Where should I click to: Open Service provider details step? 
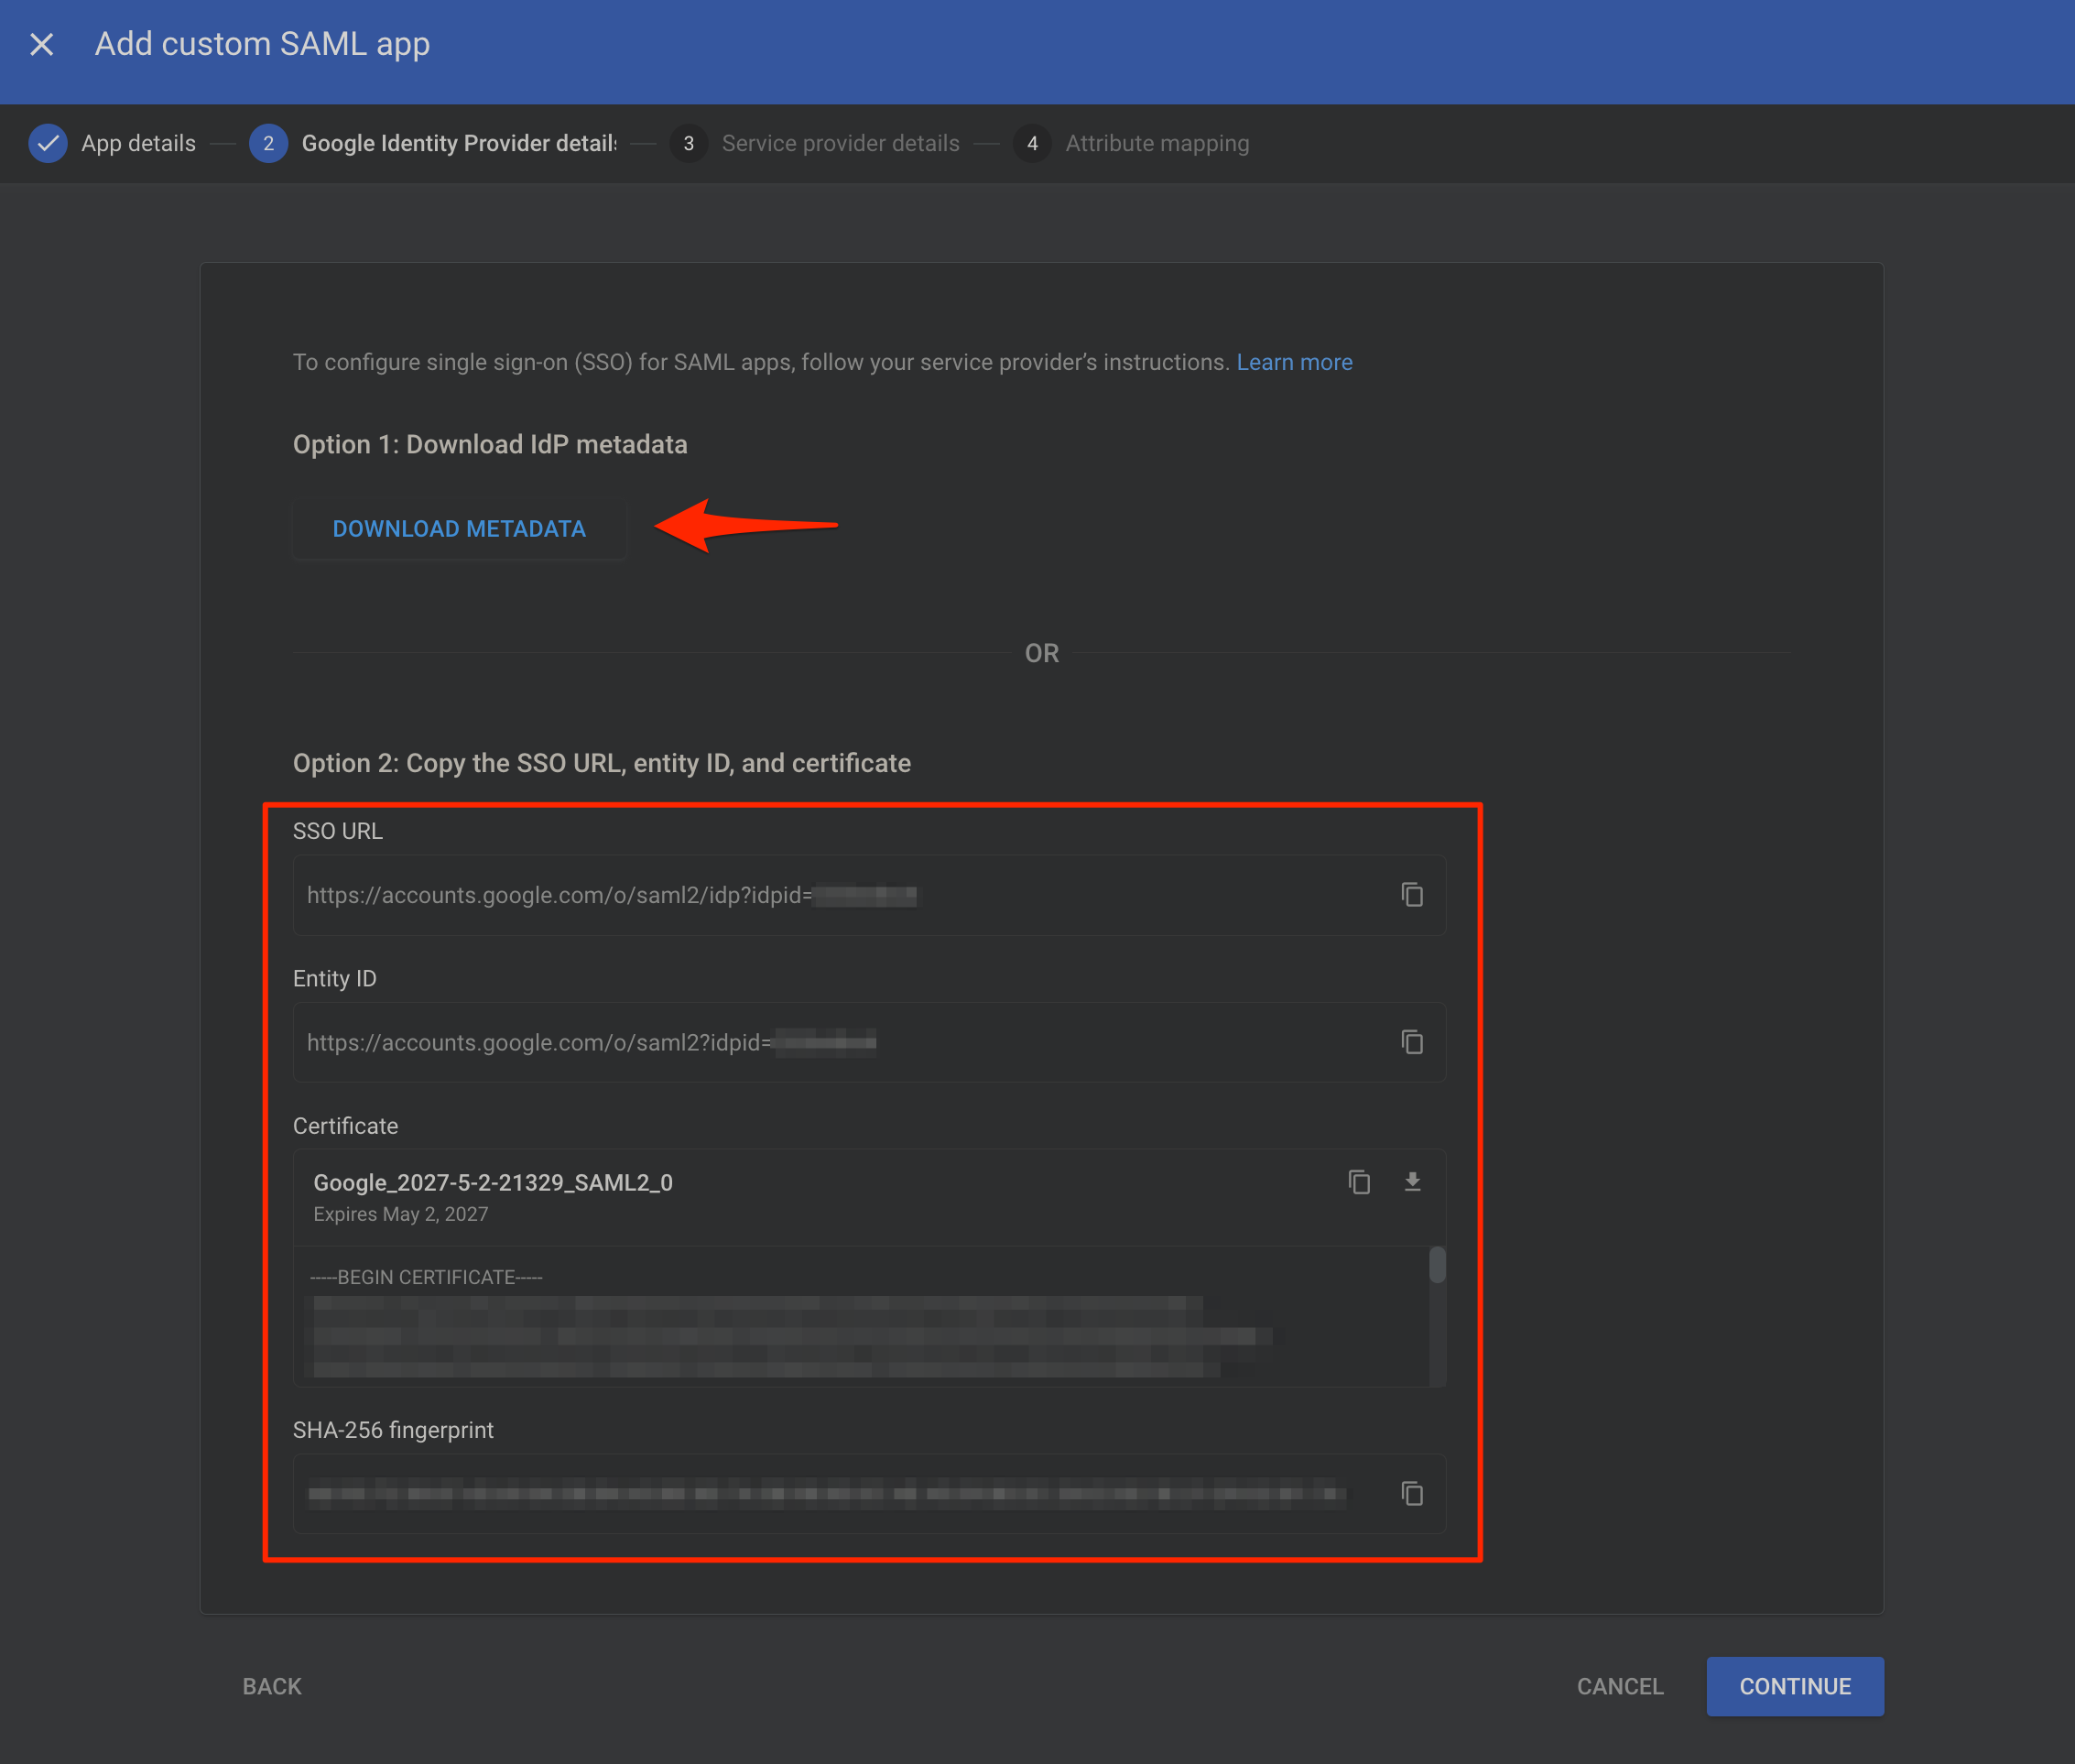[841, 143]
